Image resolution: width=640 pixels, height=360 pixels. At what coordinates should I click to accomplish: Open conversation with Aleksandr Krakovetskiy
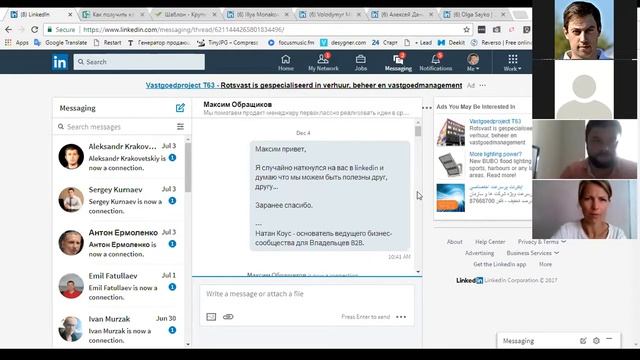pos(118,157)
